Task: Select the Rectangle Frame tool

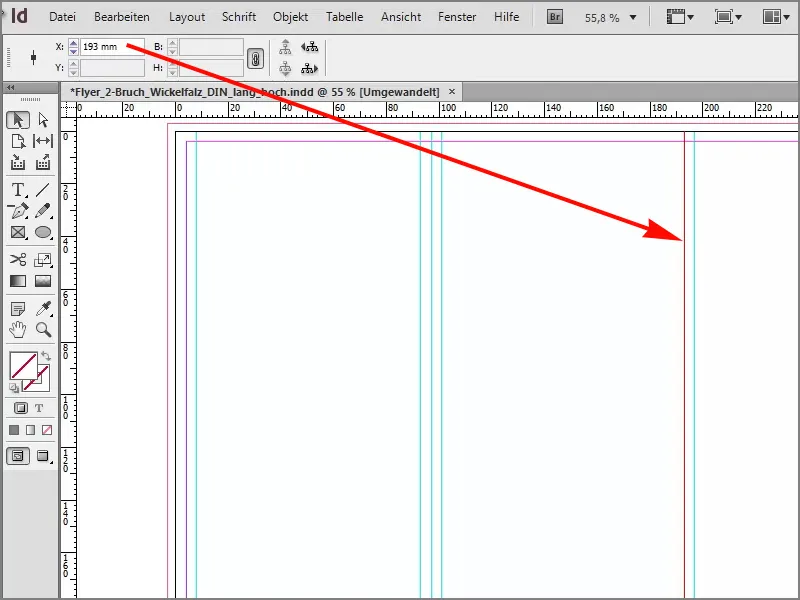Action: 18,233
